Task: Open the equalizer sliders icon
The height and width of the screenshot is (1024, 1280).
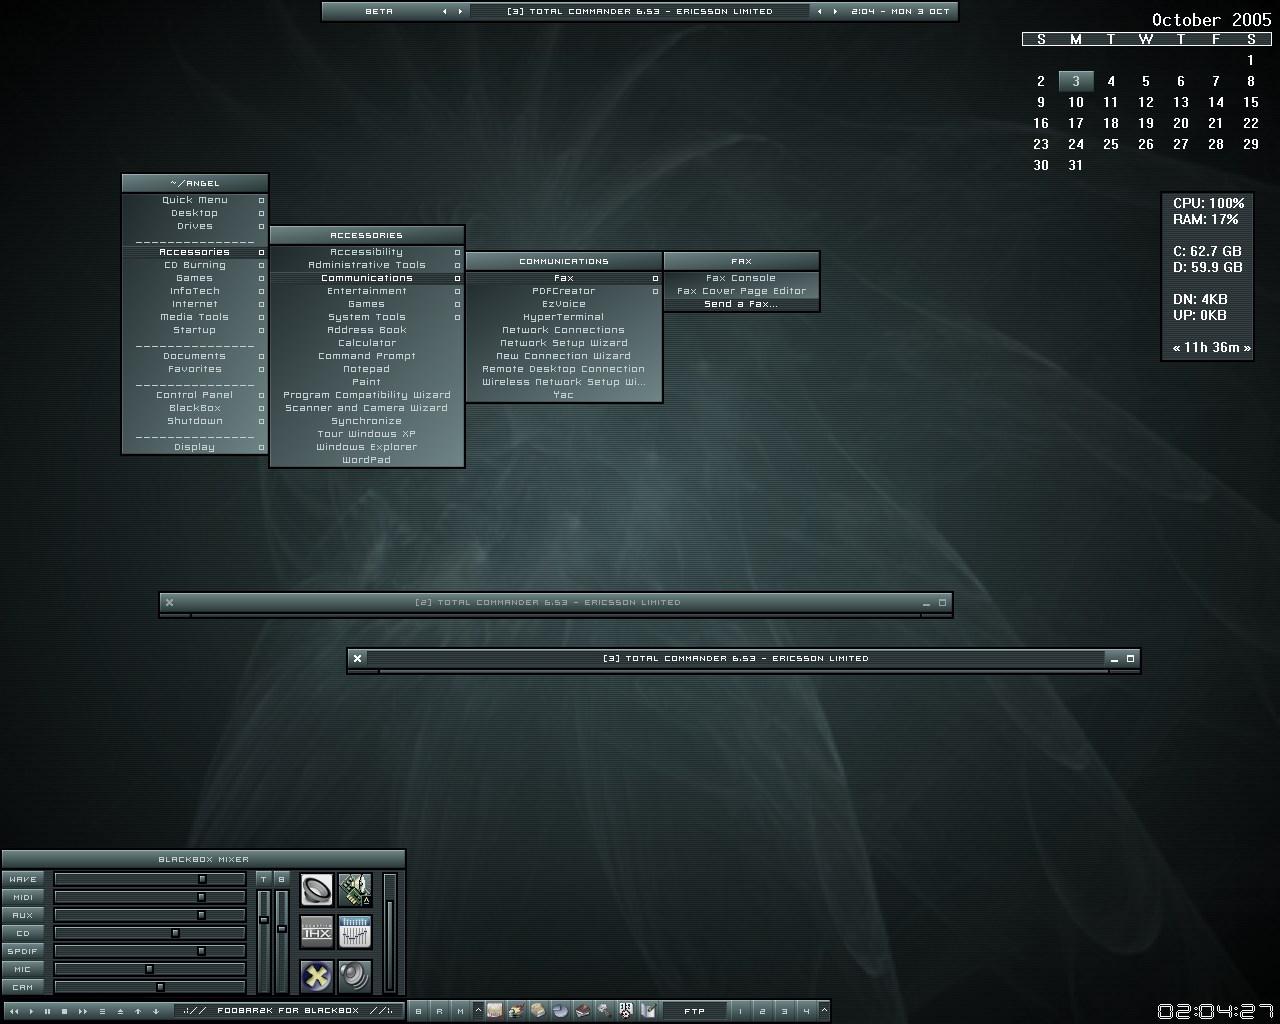Action: click(355, 932)
